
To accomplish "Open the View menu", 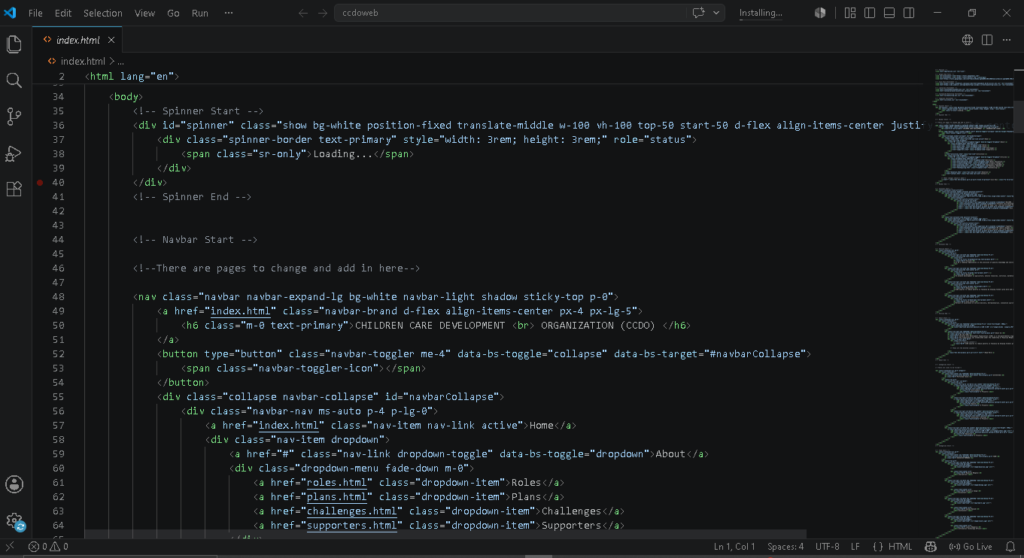I will pyautogui.click(x=144, y=12).
